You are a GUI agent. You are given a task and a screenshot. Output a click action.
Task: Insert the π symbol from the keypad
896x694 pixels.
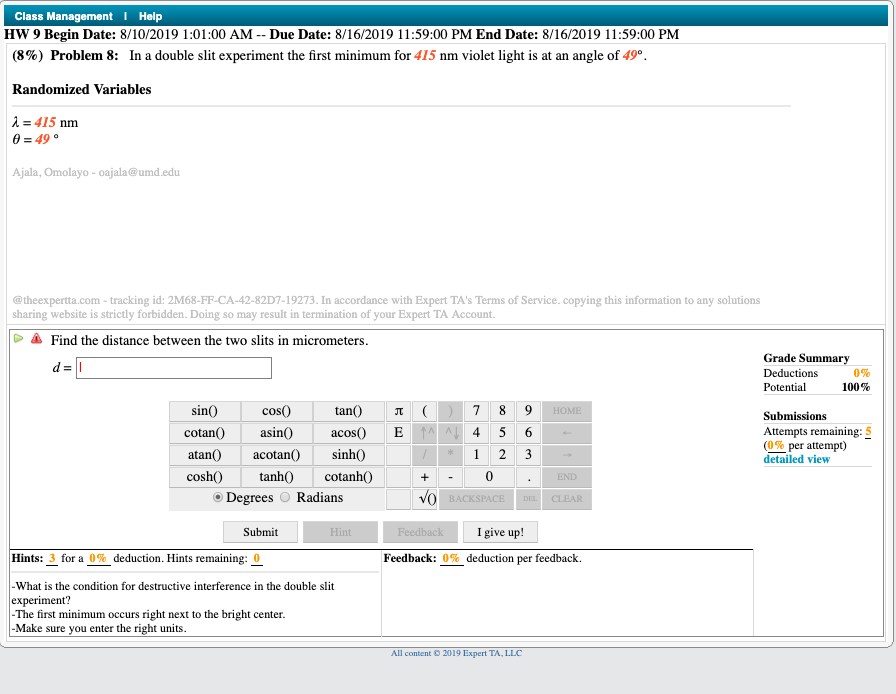pyautogui.click(x=398, y=411)
